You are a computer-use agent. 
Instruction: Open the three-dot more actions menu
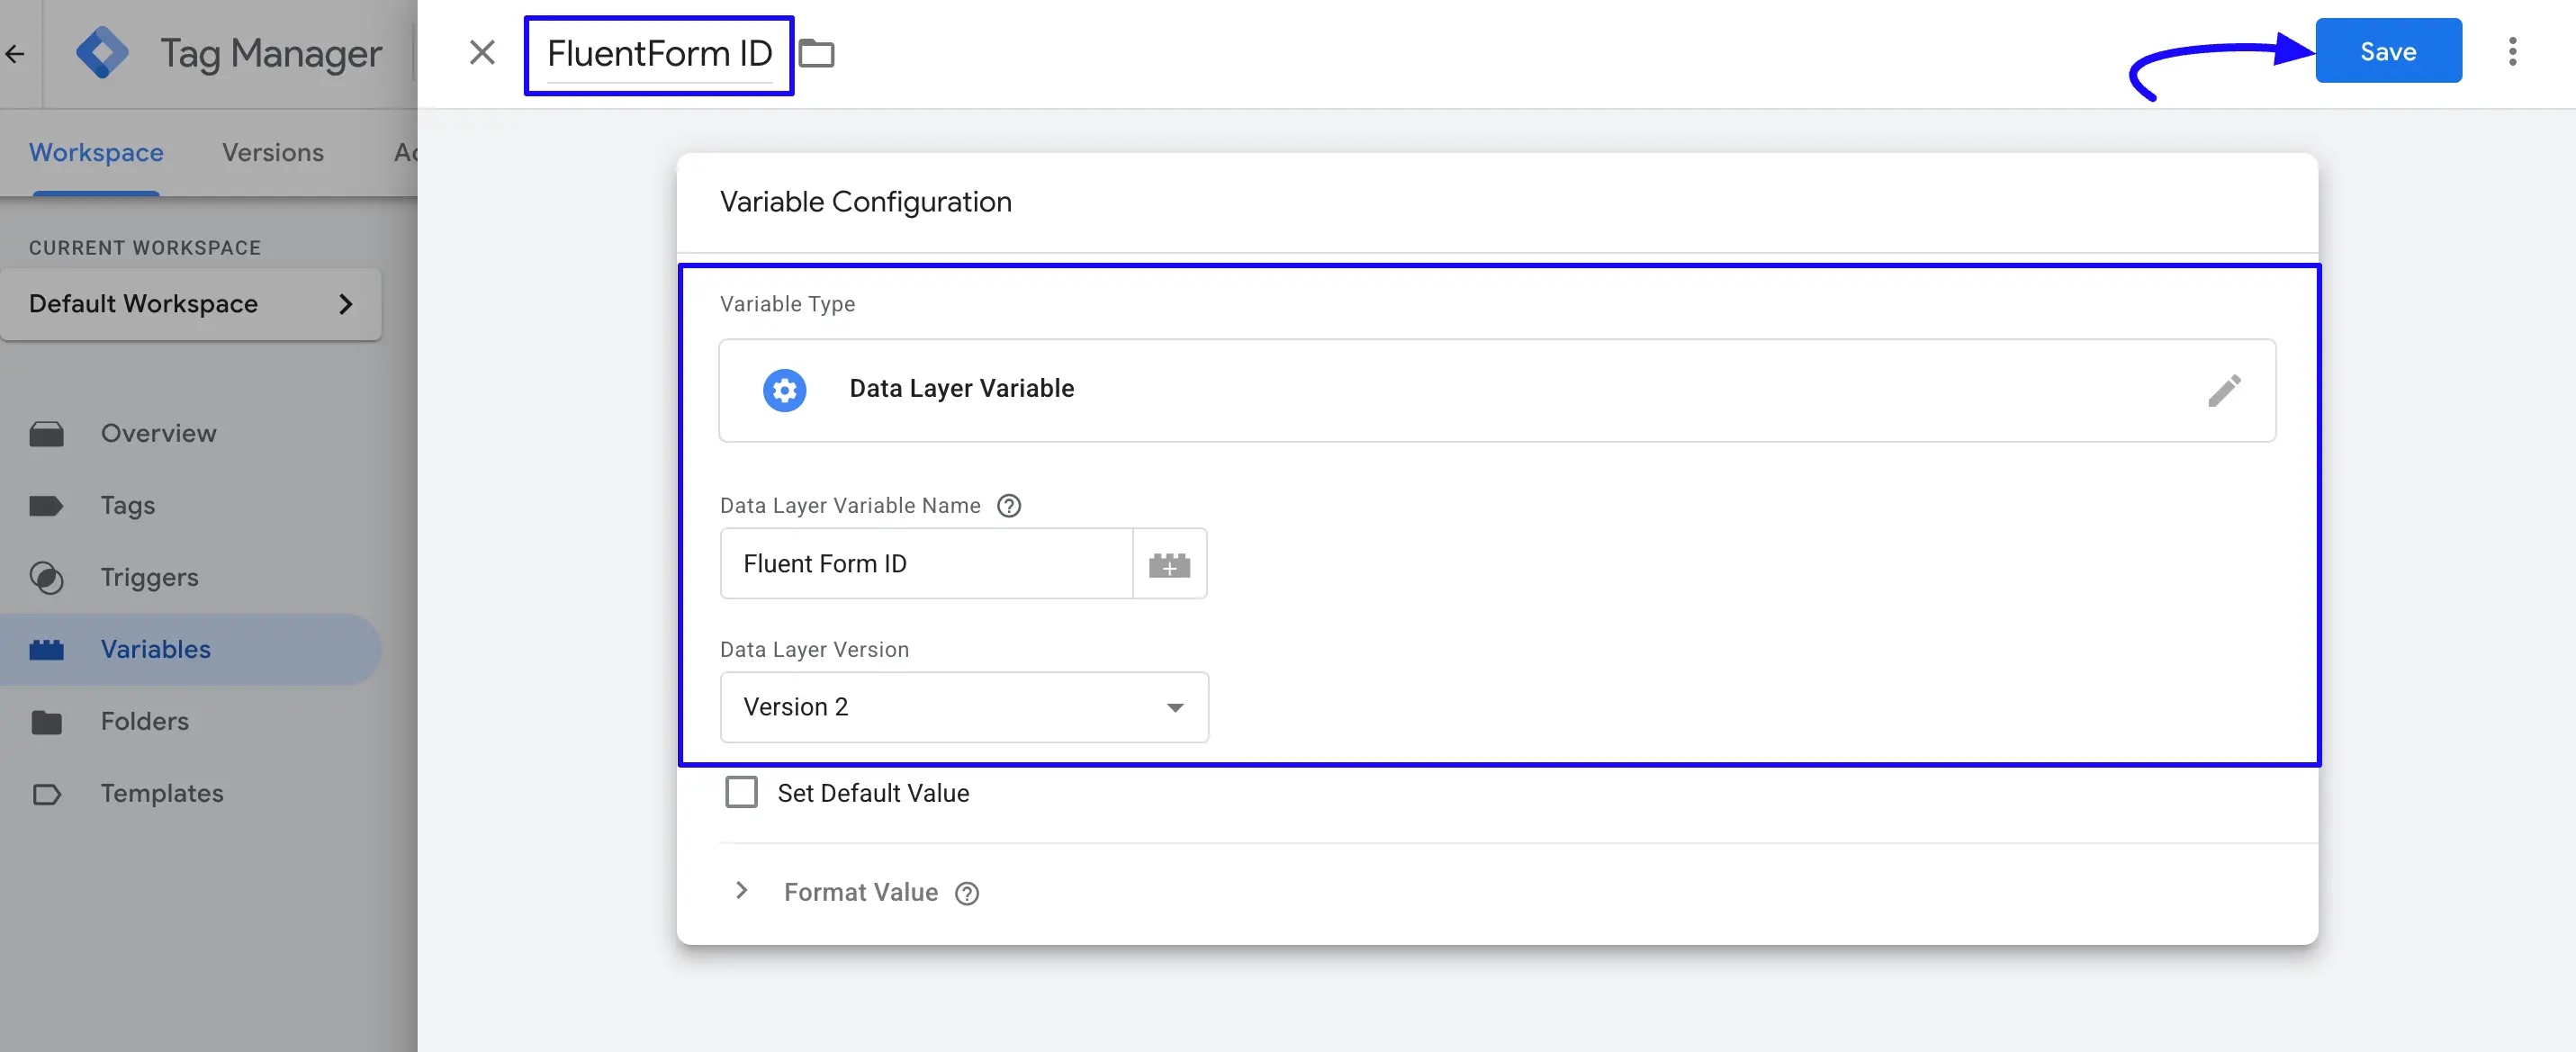(x=2512, y=51)
